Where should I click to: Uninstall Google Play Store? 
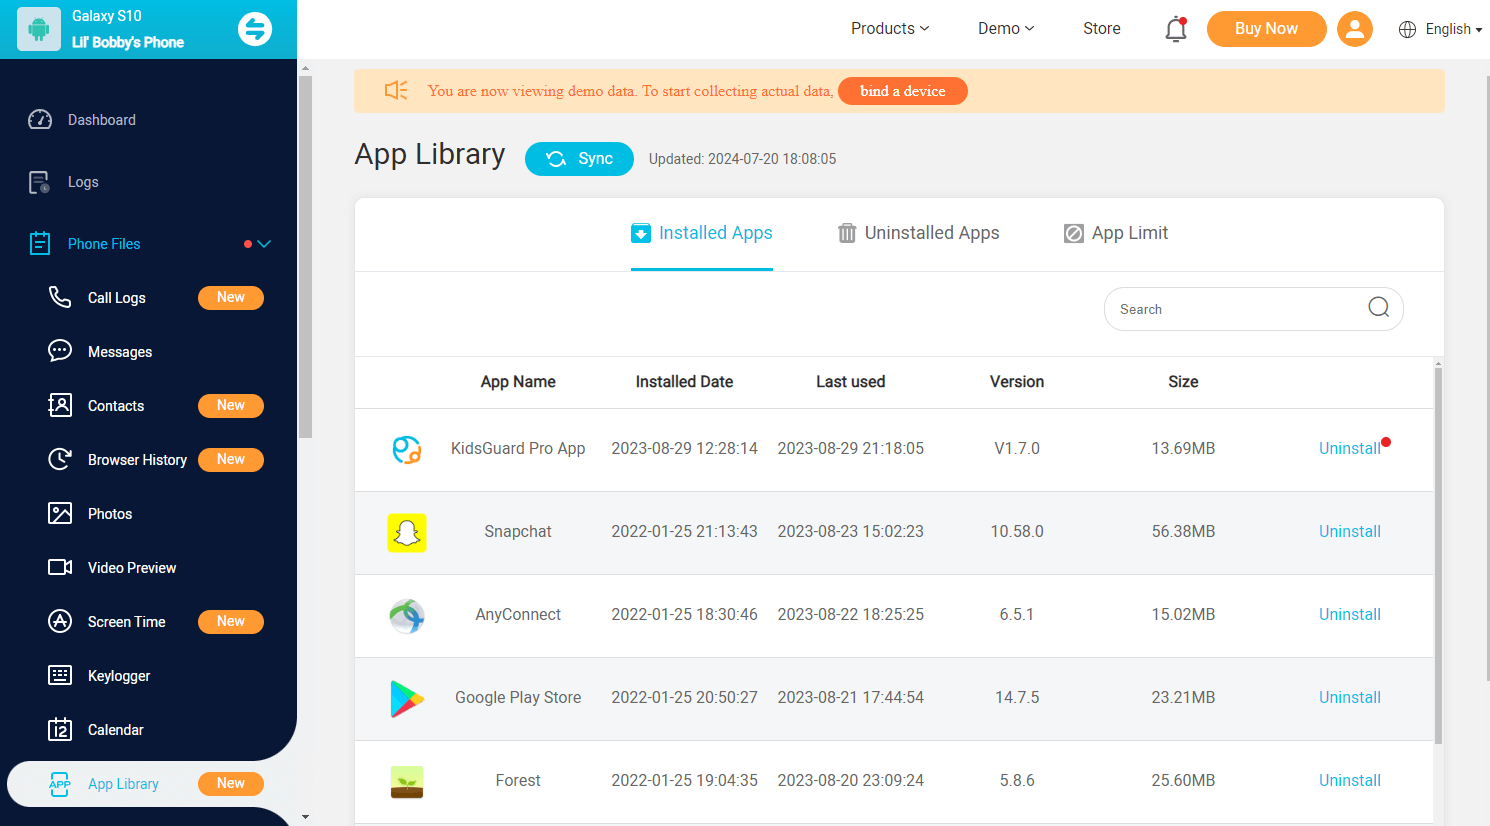click(1349, 698)
